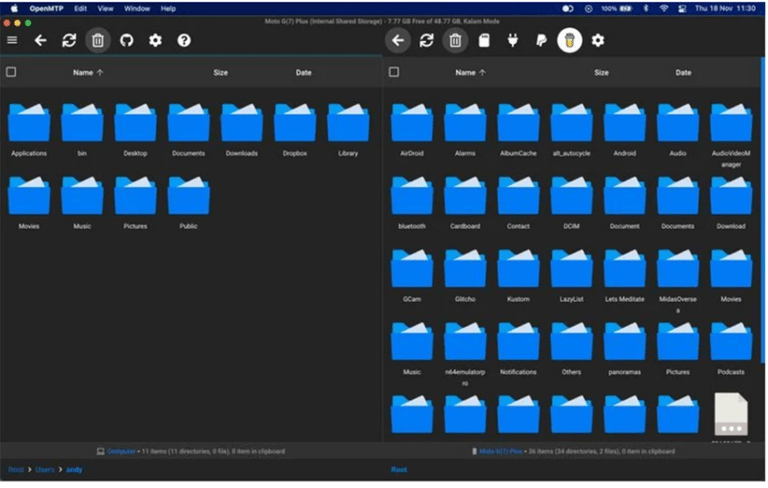
Task: Click the left pane delete trash icon
Action: coord(98,40)
